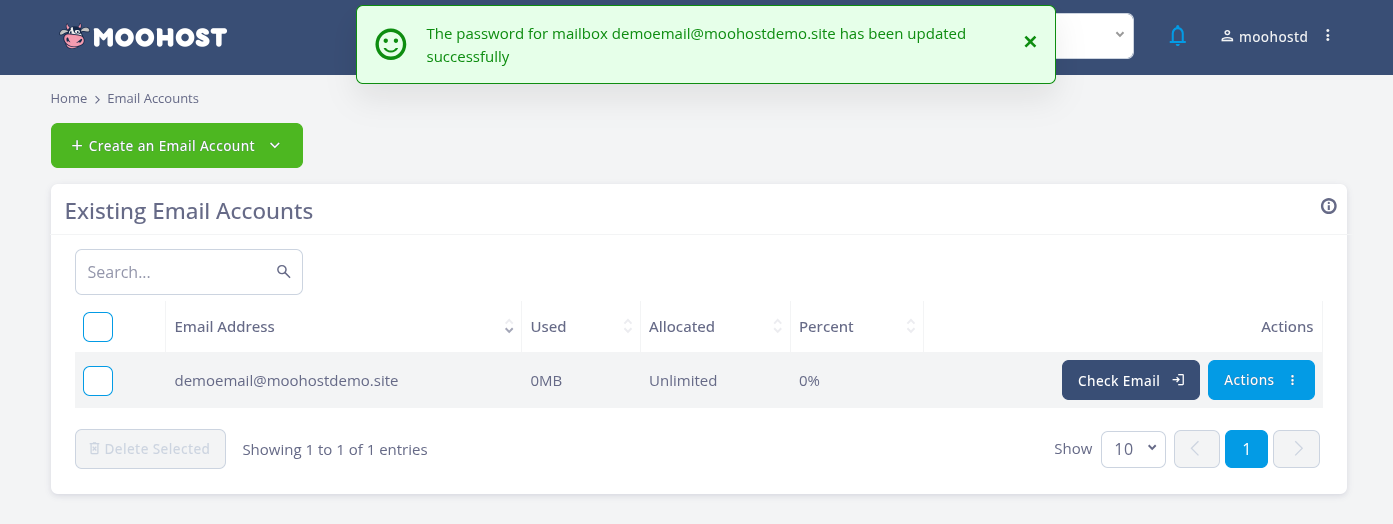Open the Actions menu for demoemail
This screenshot has height=524, width=1393.
[x=1260, y=380]
